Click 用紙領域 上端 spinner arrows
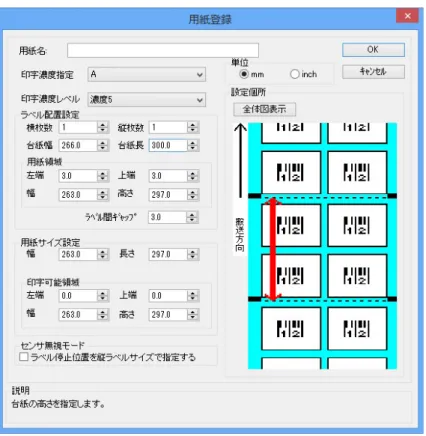Screen dimensions: 426x436 (193, 176)
